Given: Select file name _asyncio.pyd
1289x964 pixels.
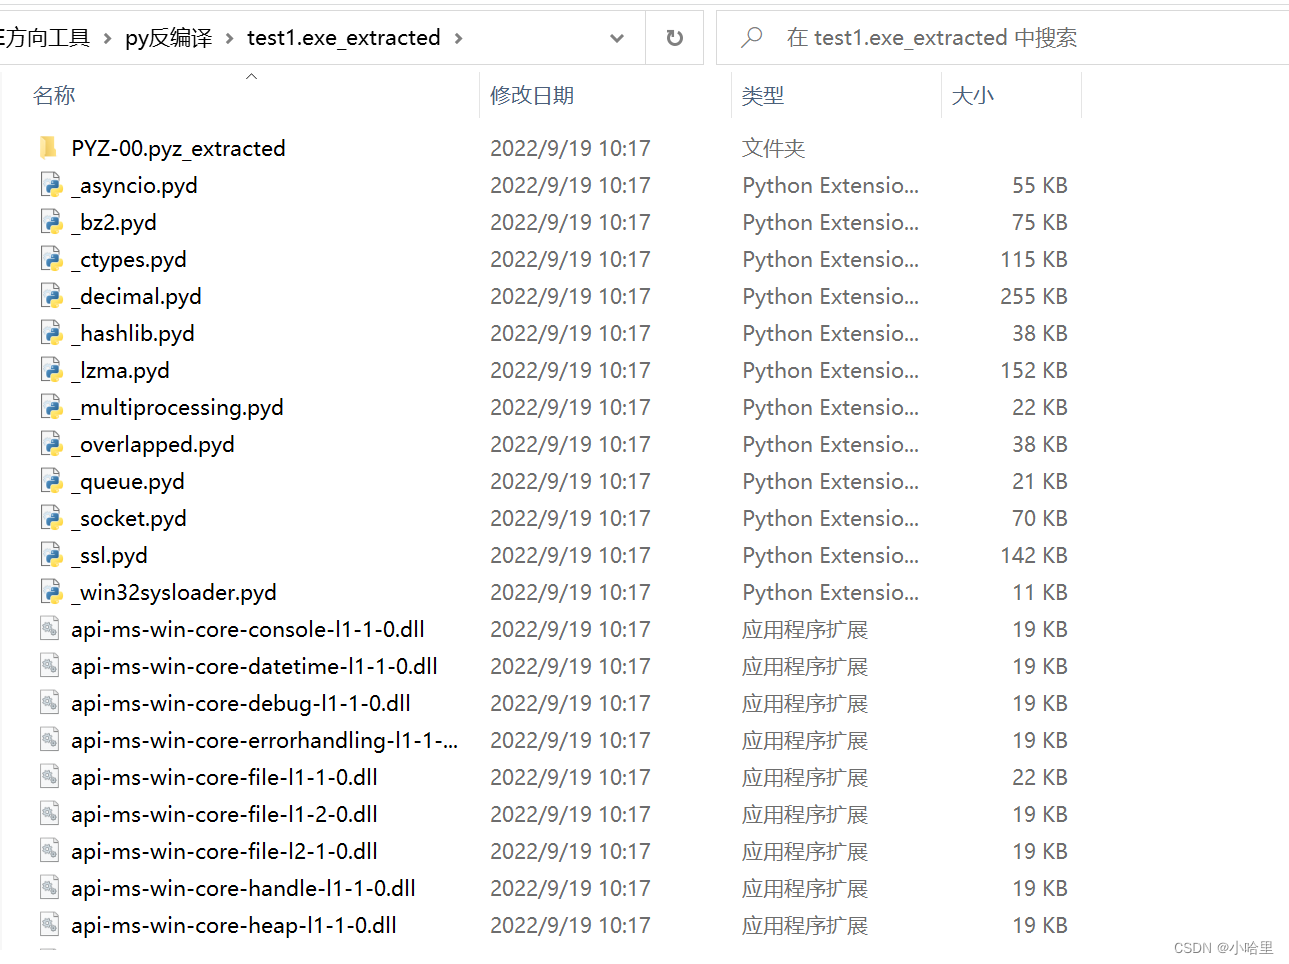Looking at the screenshot, I should (x=135, y=185).
